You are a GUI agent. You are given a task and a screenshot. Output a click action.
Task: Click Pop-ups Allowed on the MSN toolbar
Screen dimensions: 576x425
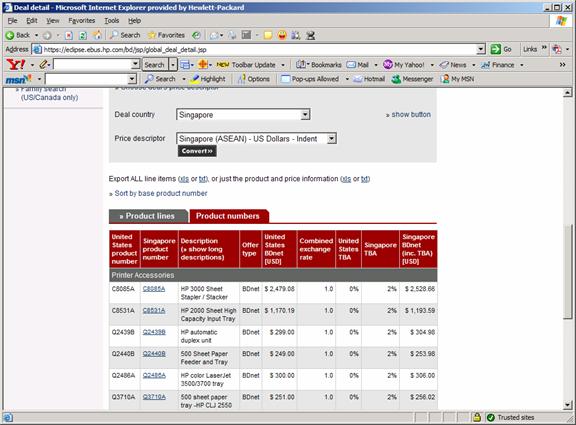pyautogui.click(x=310, y=79)
